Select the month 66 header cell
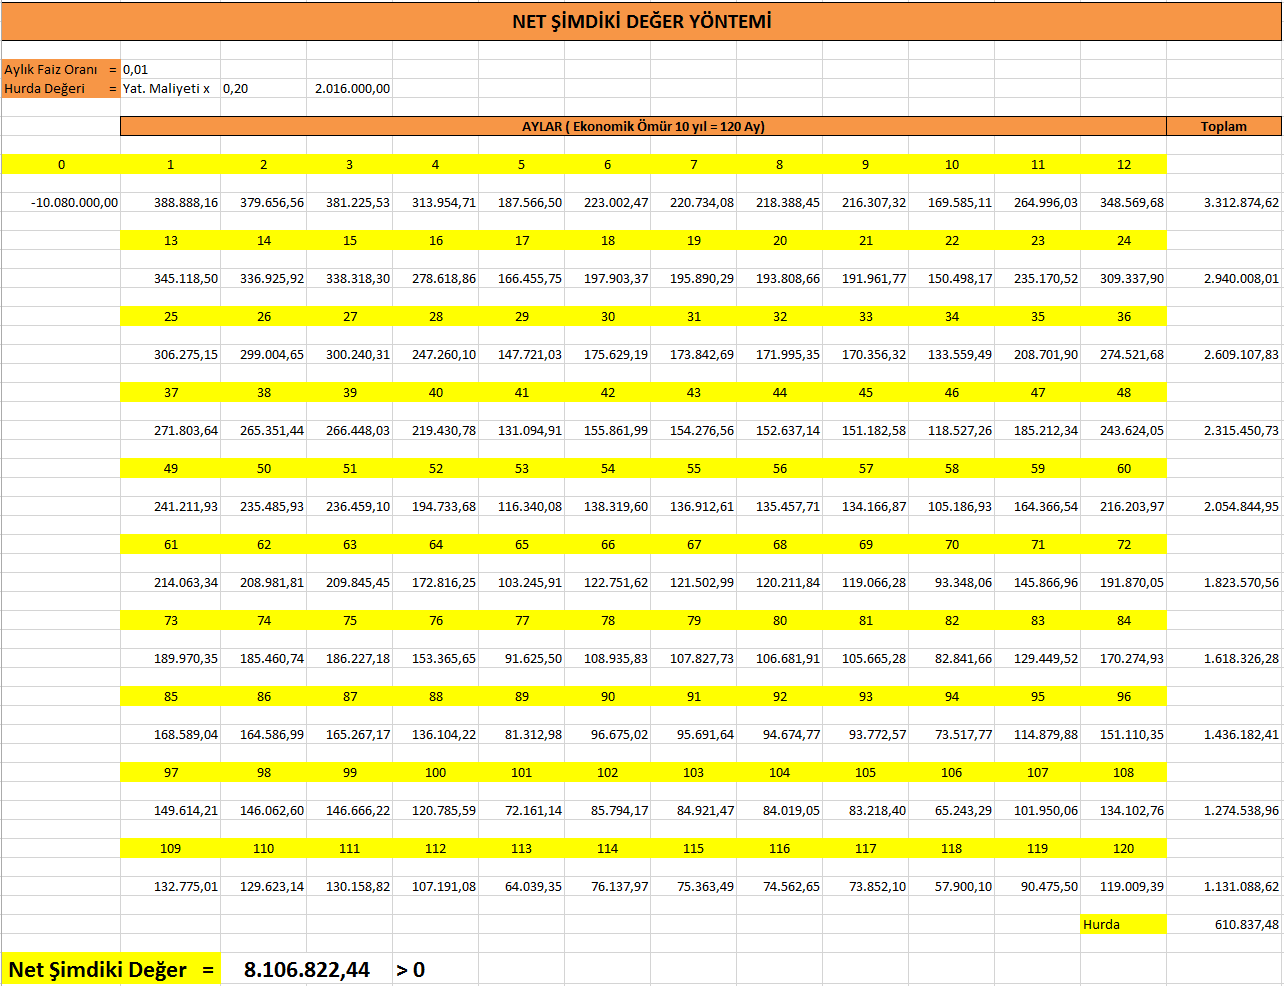Screen dimensions: 1284x986 click(608, 545)
